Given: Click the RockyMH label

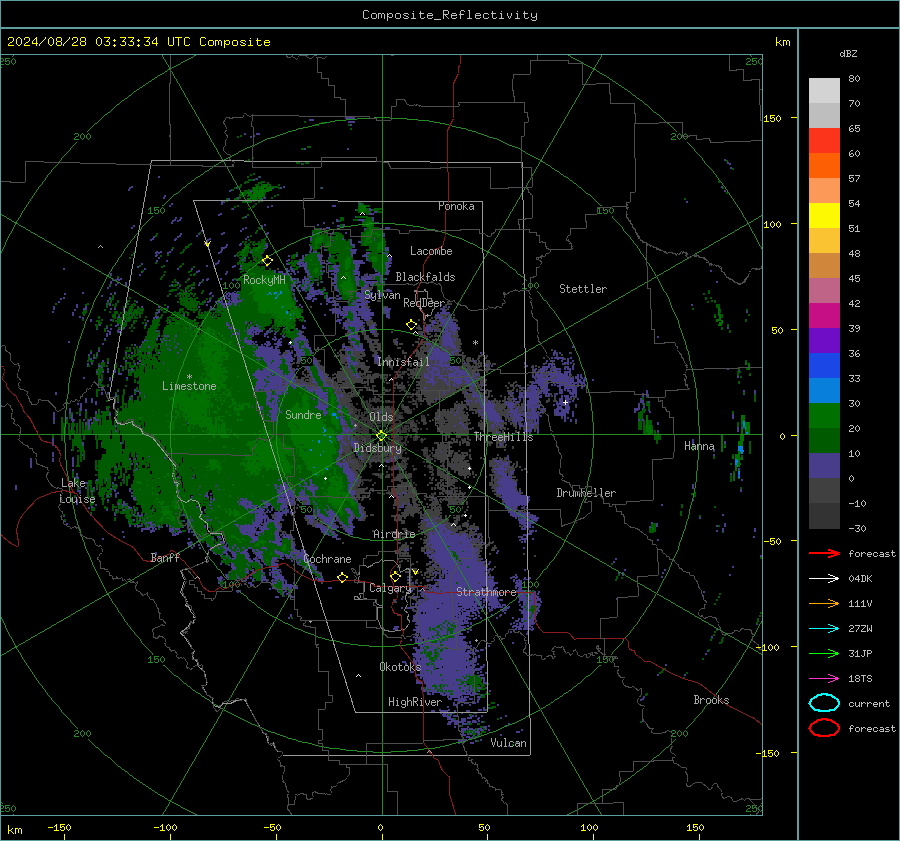Looking at the screenshot, I should click(264, 280).
